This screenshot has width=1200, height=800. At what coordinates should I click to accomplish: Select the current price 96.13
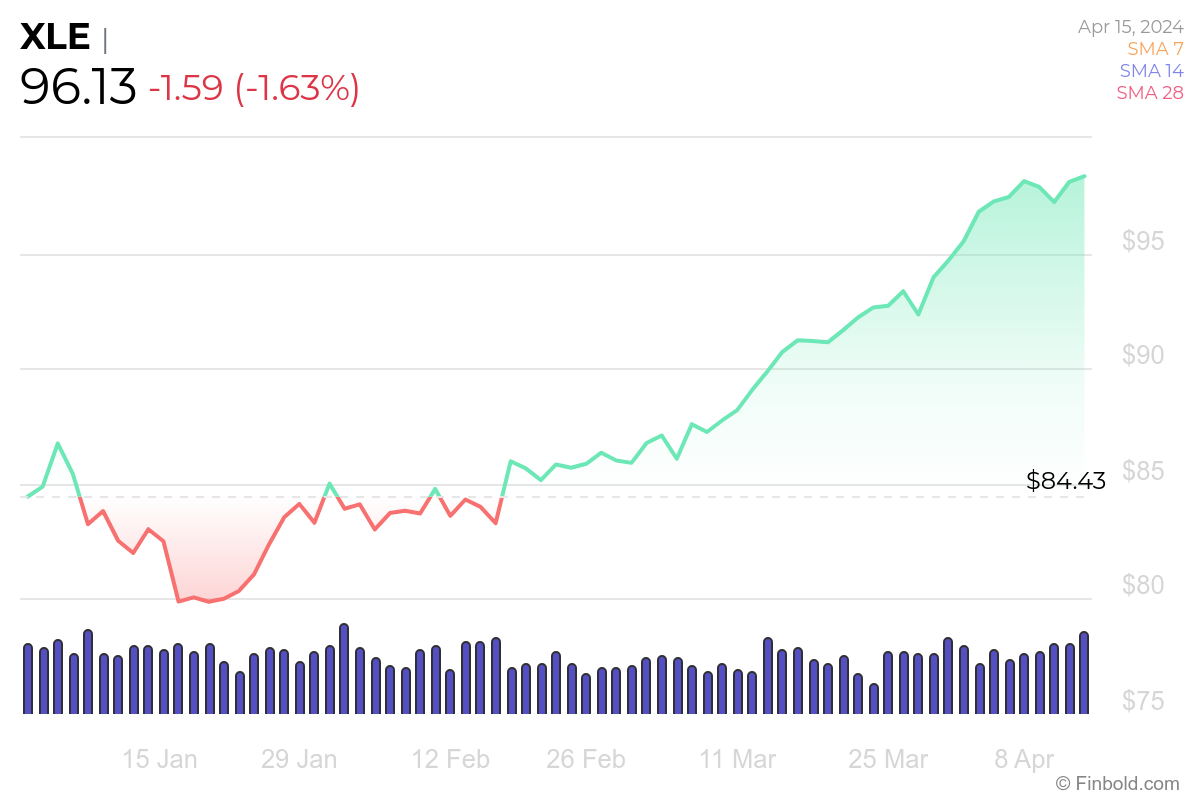[x=78, y=88]
